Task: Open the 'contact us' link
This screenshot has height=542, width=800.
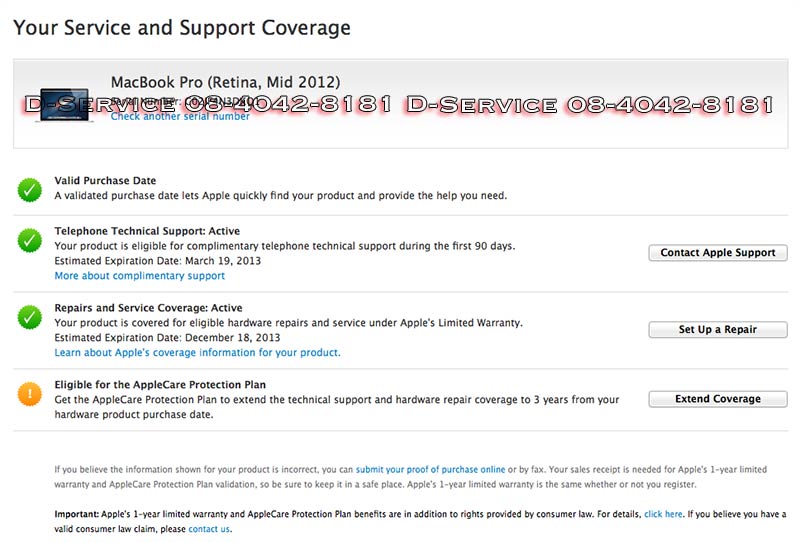Action: 209,529
